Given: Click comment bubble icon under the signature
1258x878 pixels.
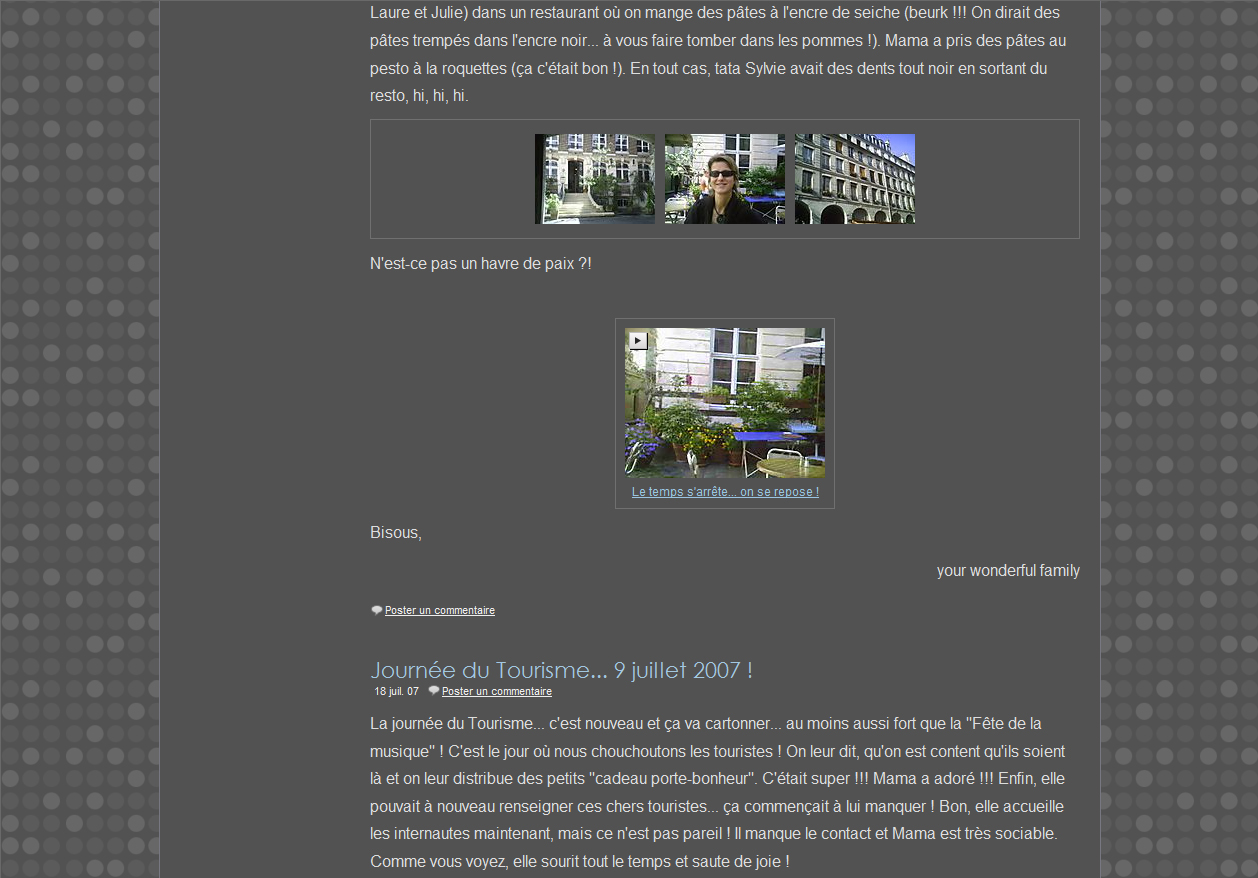Looking at the screenshot, I should pyautogui.click(x=376, y=610).
